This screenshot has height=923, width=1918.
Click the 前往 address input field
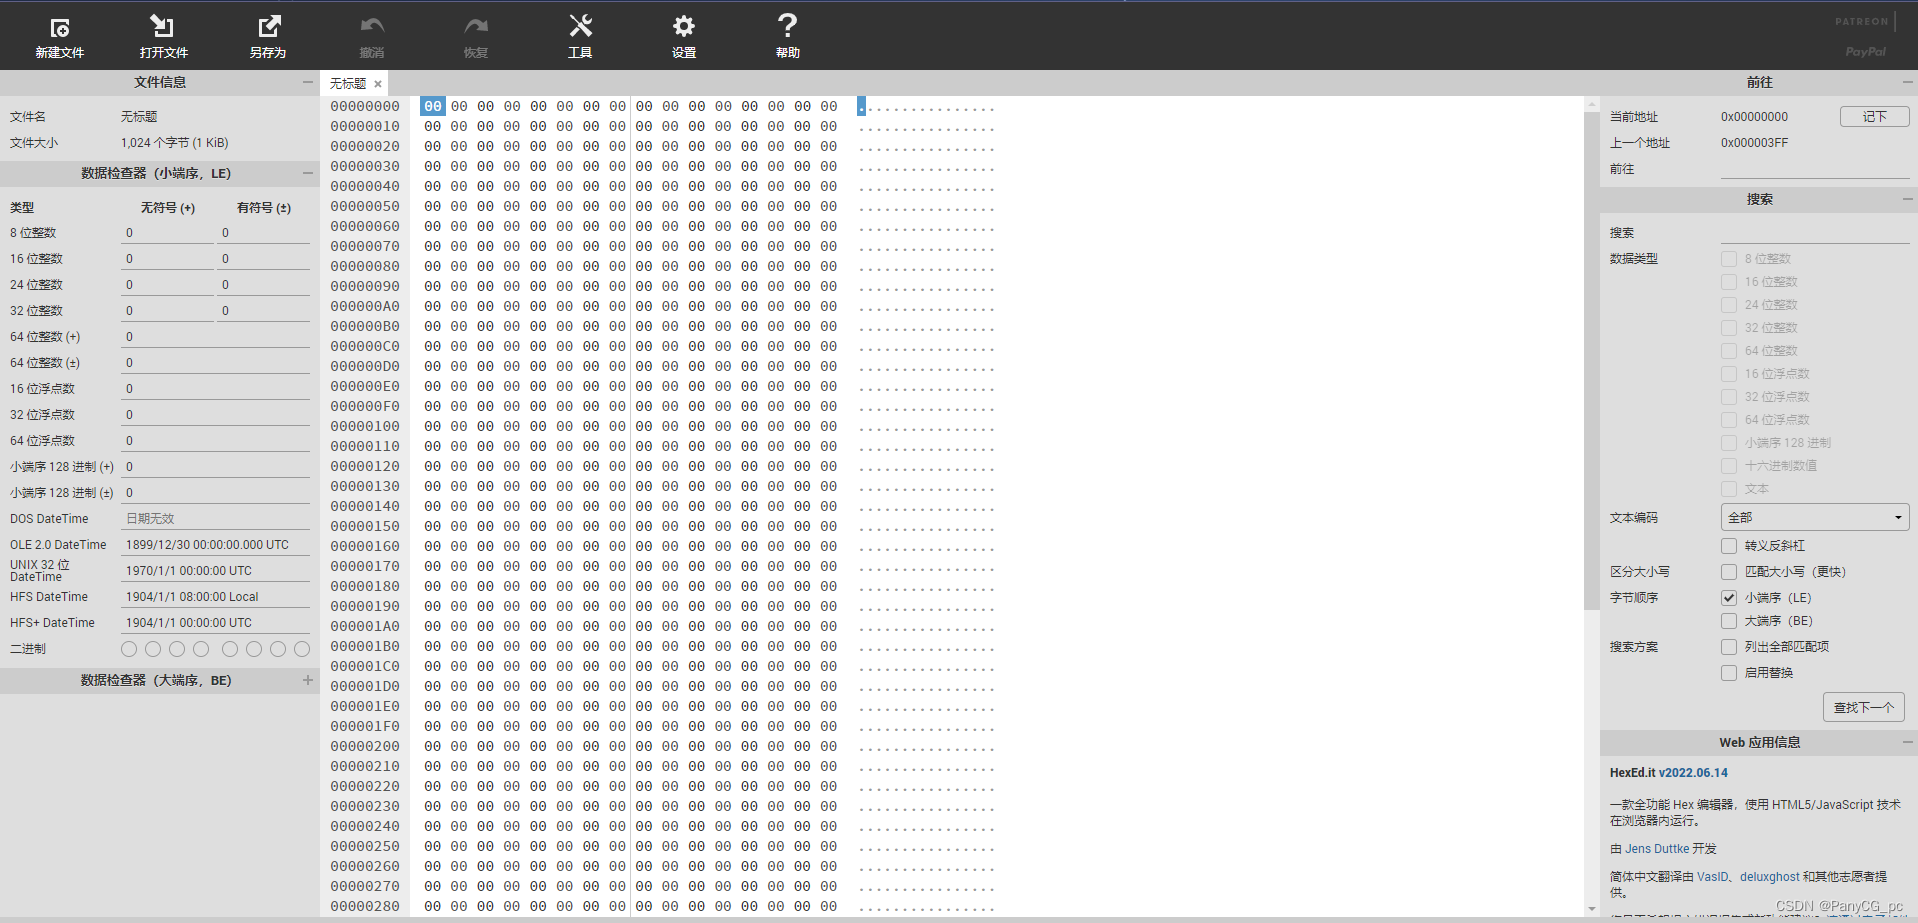coord(1815,169)
